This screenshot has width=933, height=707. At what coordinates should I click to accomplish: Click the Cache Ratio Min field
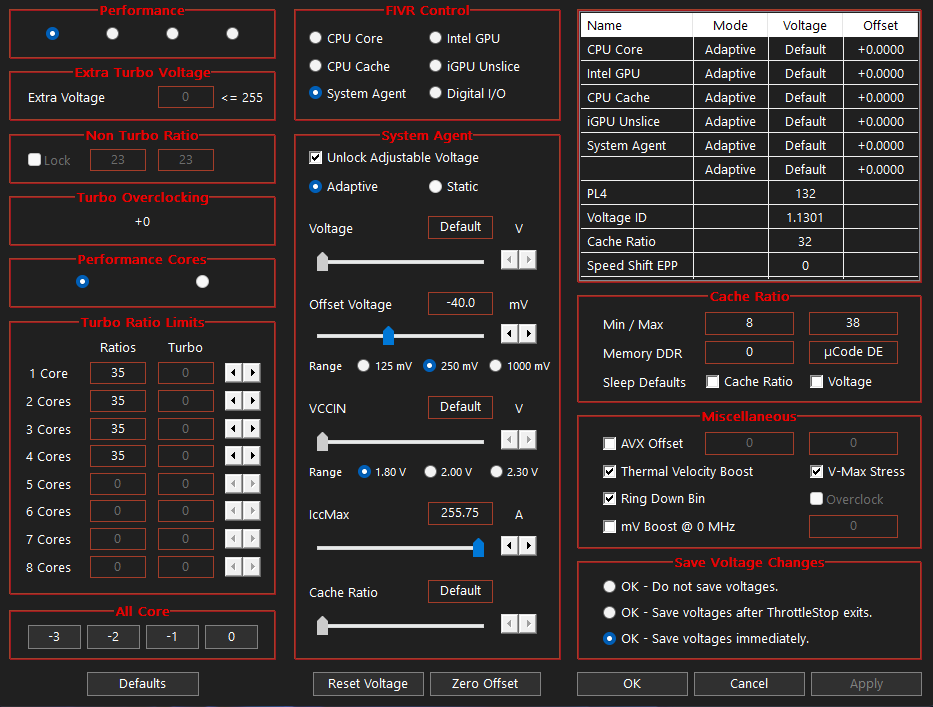pyautogui.click(x=749, y=323)
